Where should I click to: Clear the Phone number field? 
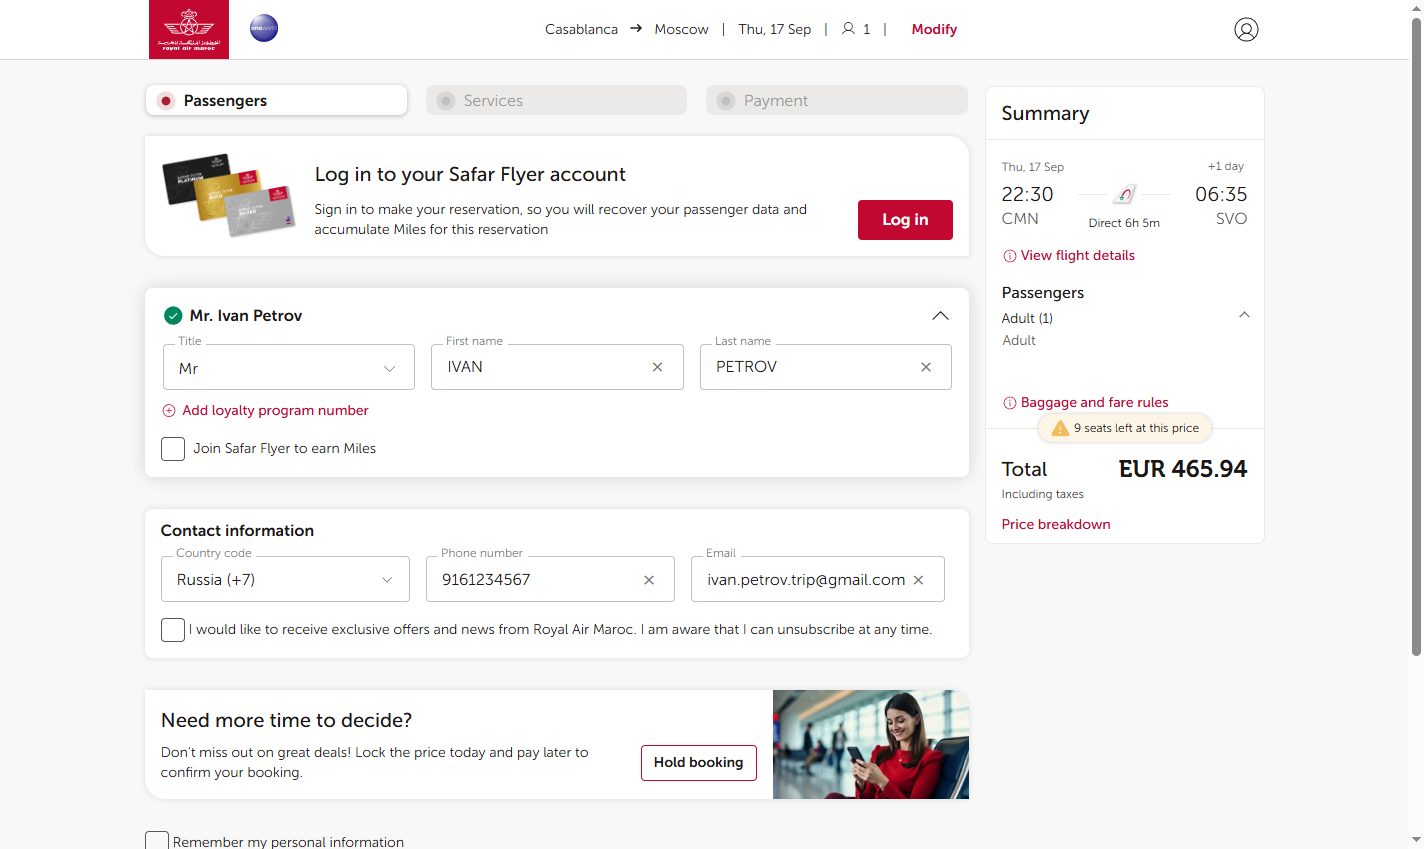pyautogui.click(x=649, y=580)
